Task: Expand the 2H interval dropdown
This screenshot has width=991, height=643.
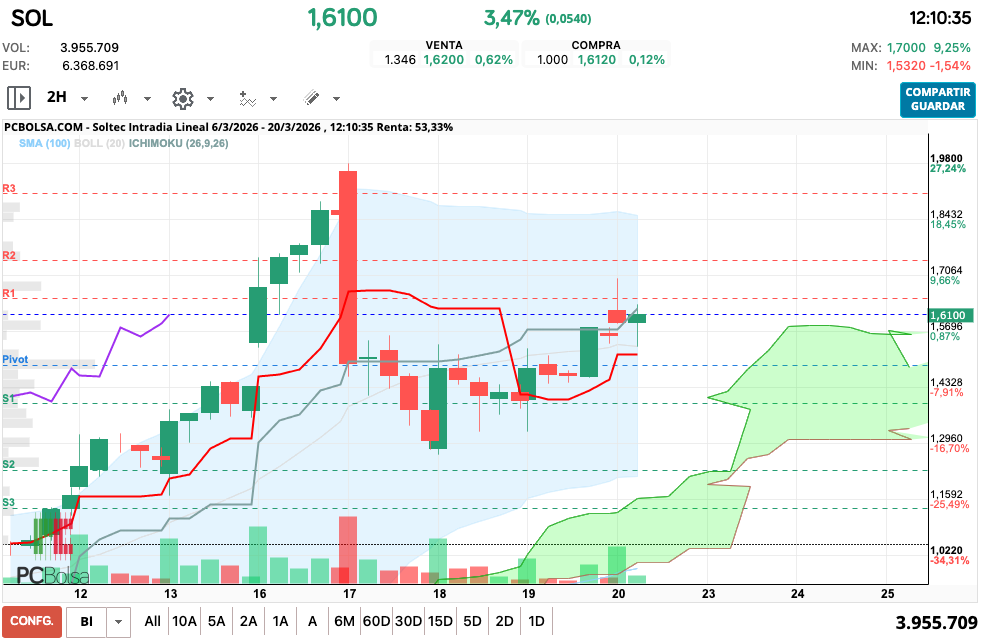Action: [84, 99]
